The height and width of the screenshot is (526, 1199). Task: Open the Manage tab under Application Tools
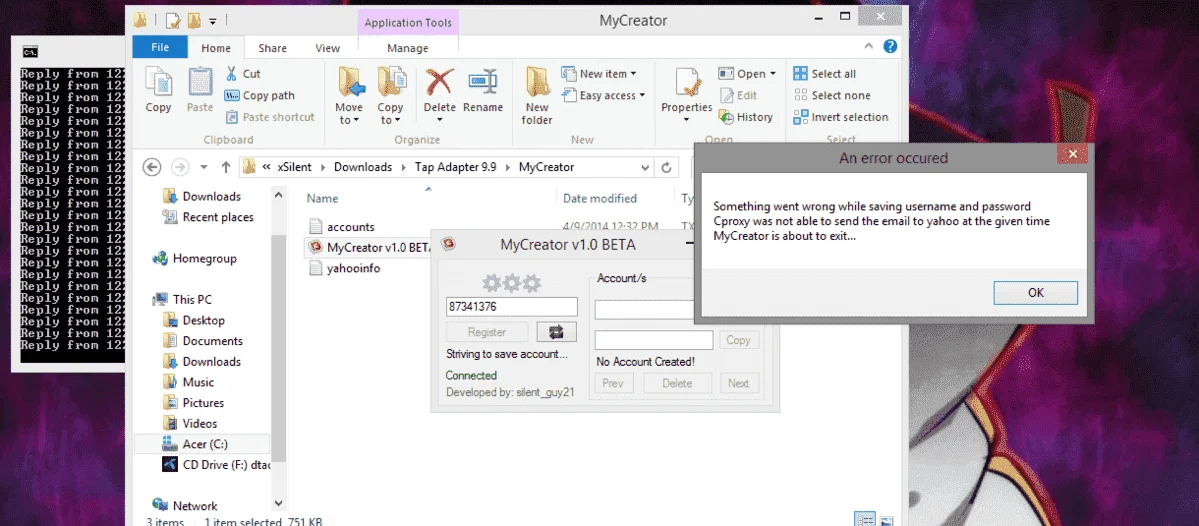[x=408, y=48]
